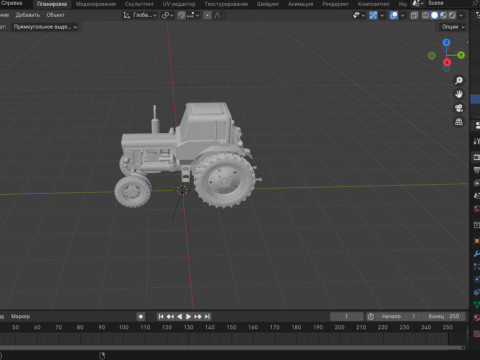Open the Опции dropdown
This screenshot has height=360, width=480.
[x=453, y=27]
